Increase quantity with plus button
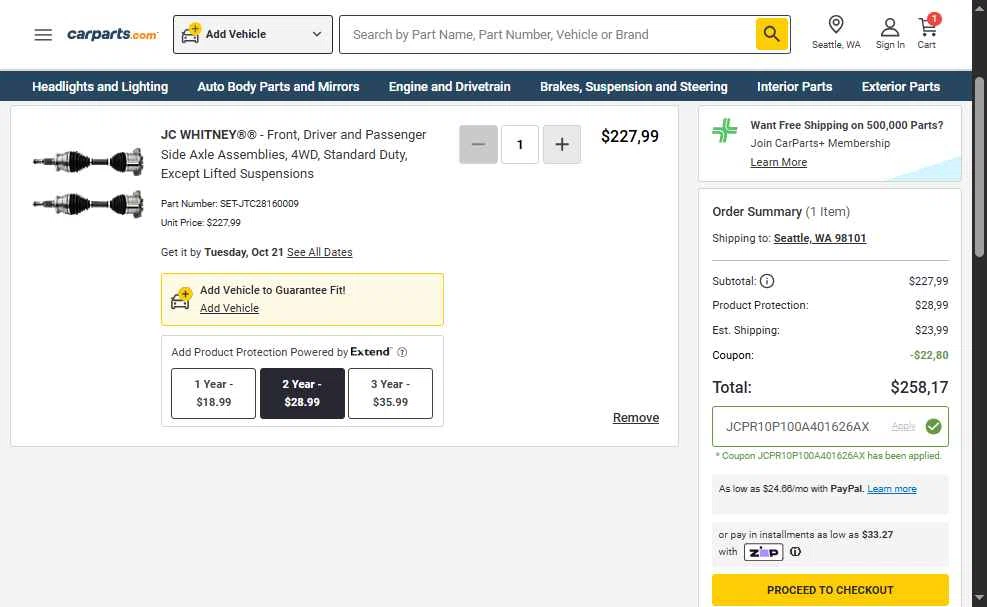Viewport: 987px width, 607px height. 561,144
